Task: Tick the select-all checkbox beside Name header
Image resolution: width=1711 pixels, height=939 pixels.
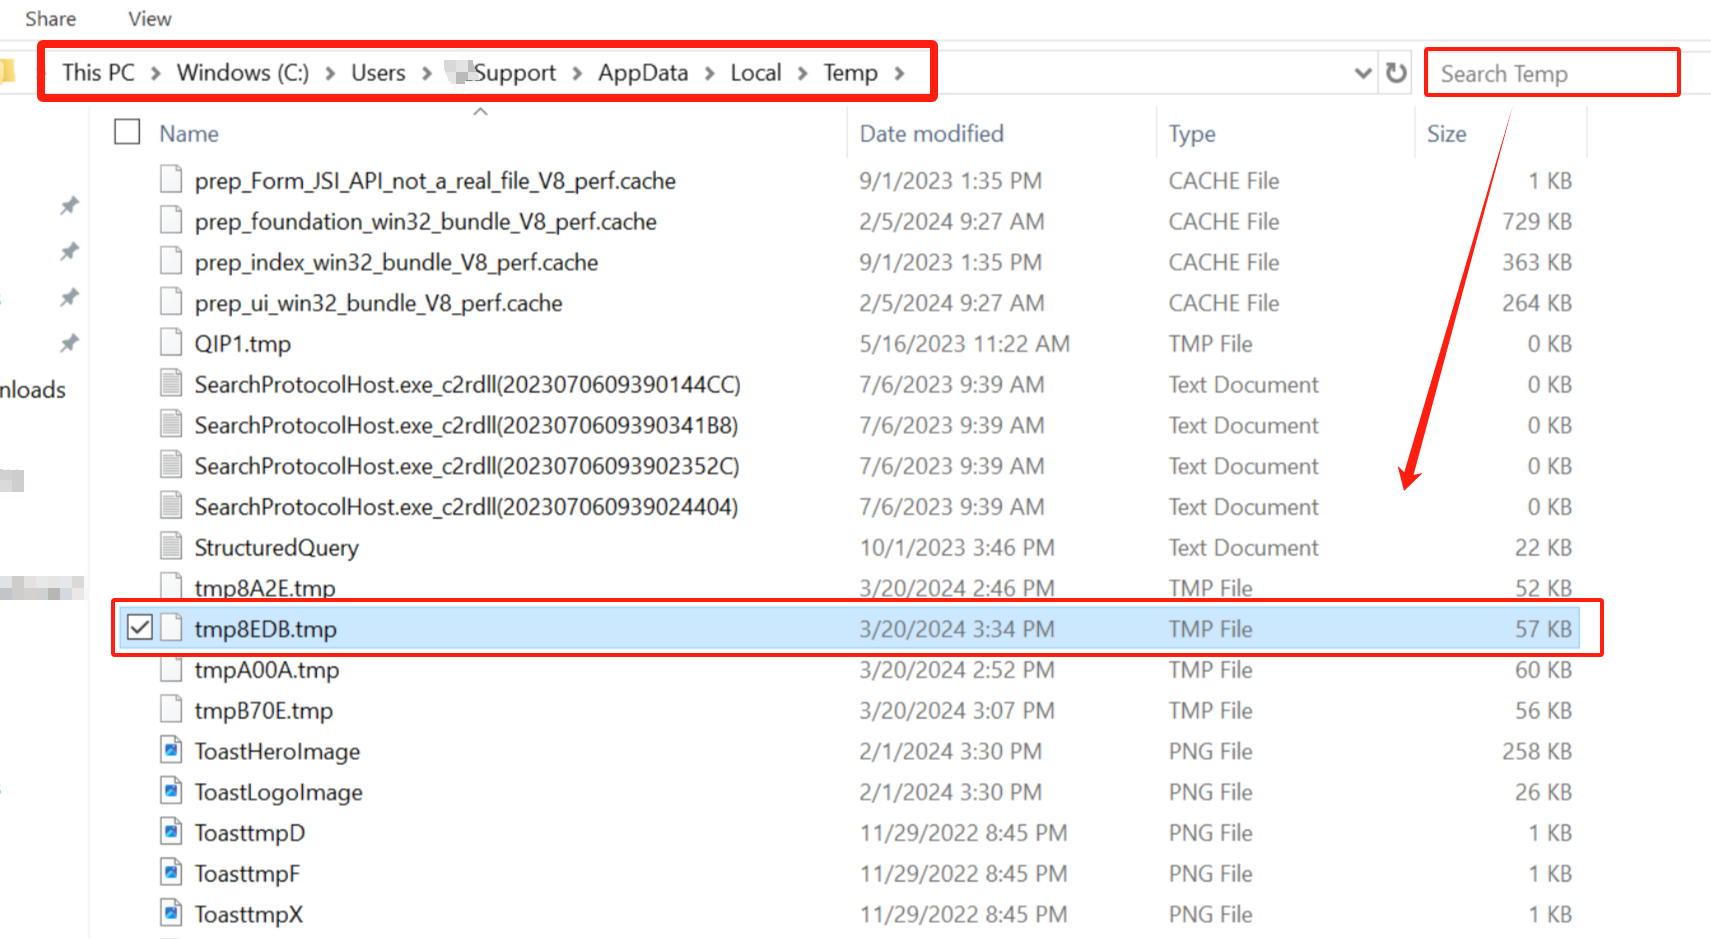Action: pyautogui.click(x=127, y=132)
